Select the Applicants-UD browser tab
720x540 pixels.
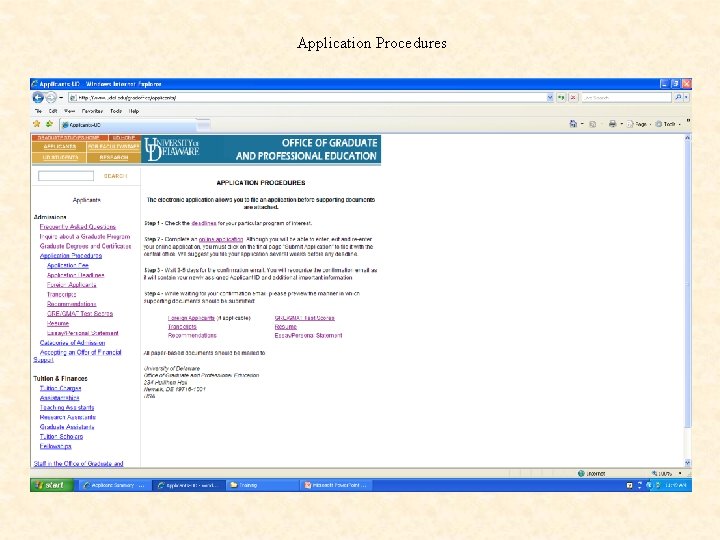coord(128,124)
